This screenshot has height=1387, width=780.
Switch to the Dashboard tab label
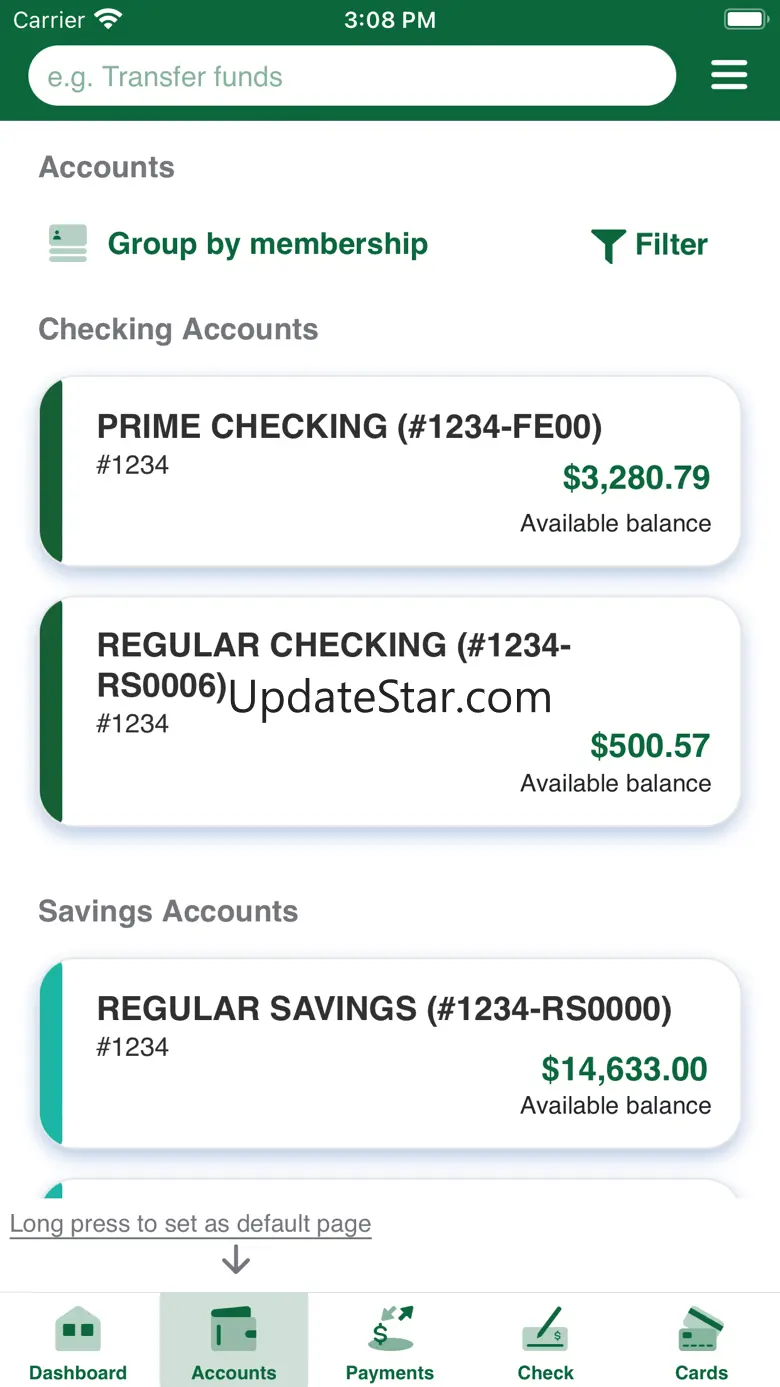78,1372
